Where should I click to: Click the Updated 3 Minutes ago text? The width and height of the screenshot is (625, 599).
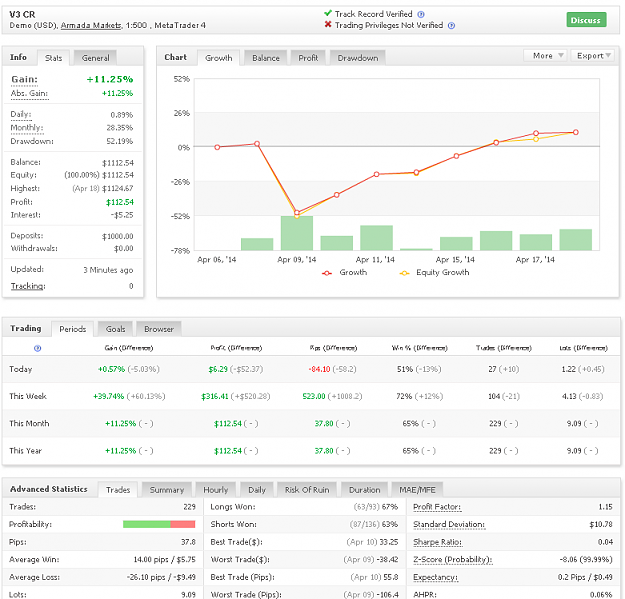(x=108, y=270)
